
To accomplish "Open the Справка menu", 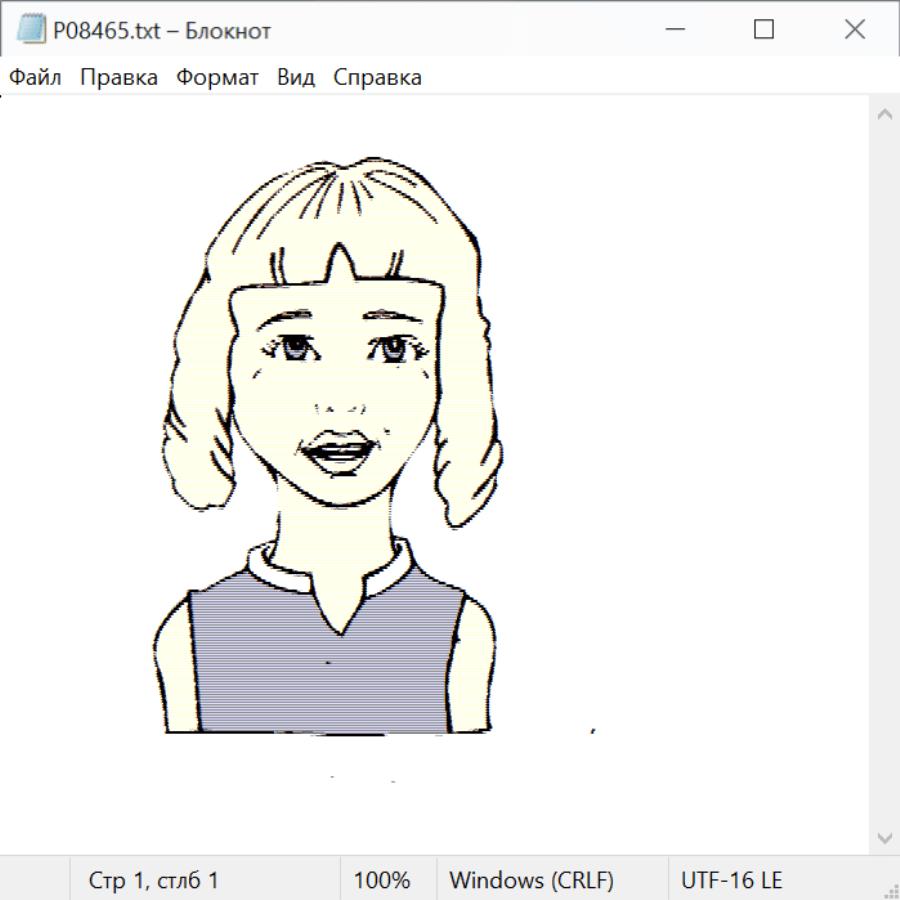I will 377,78.
